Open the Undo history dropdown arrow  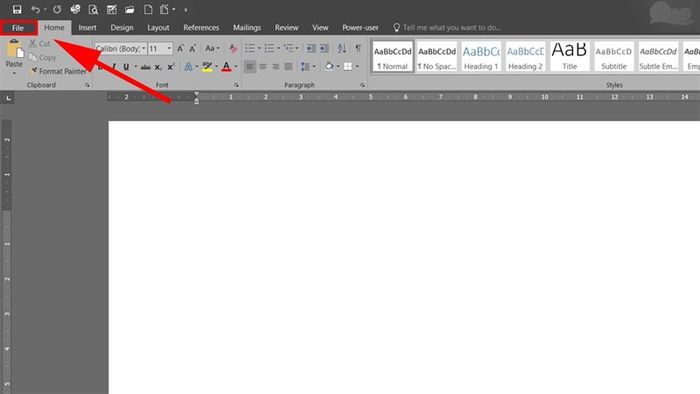click(x=45, y=10)
